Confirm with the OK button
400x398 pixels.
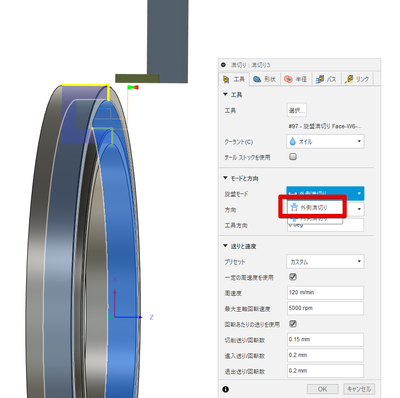click(x=322, y=389)
